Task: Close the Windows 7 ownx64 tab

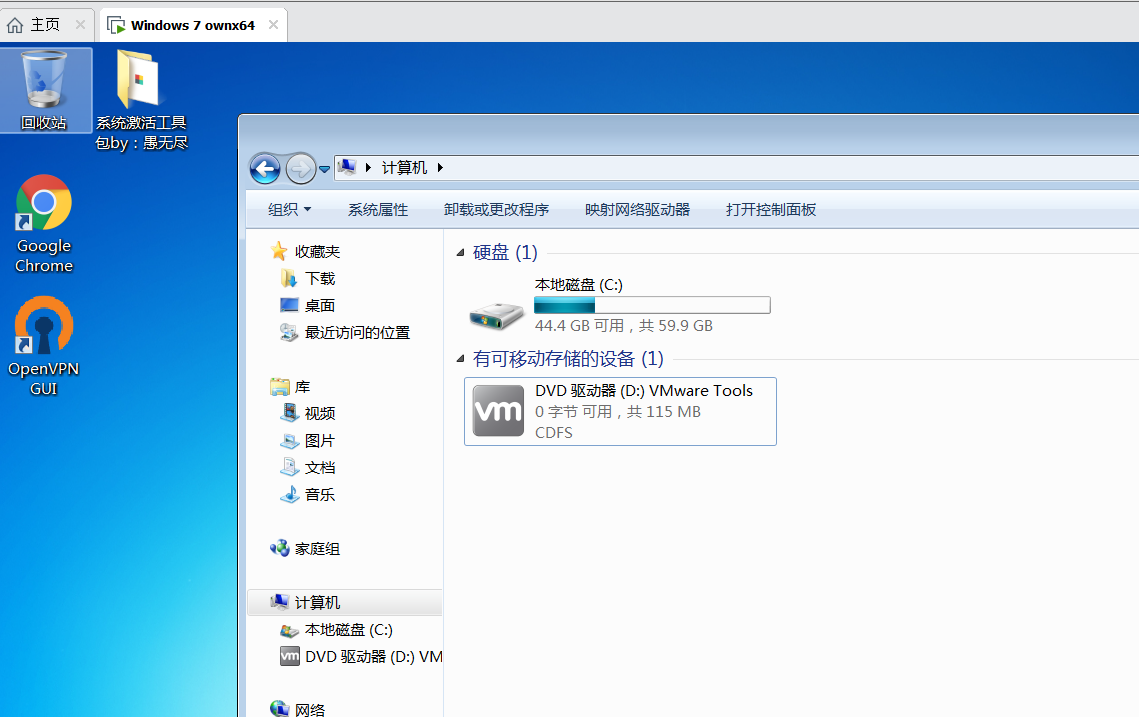Action: 273,25
